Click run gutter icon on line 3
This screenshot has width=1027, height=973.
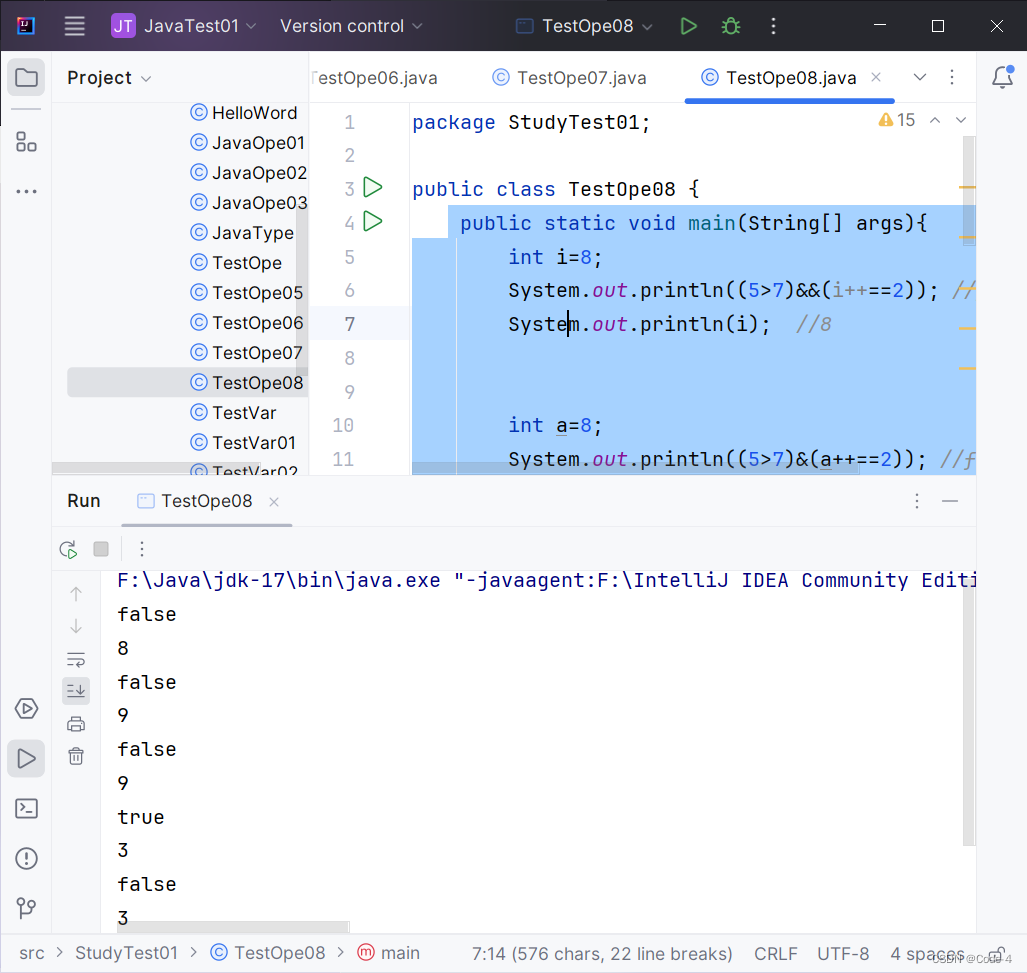[x=373, y=187]
